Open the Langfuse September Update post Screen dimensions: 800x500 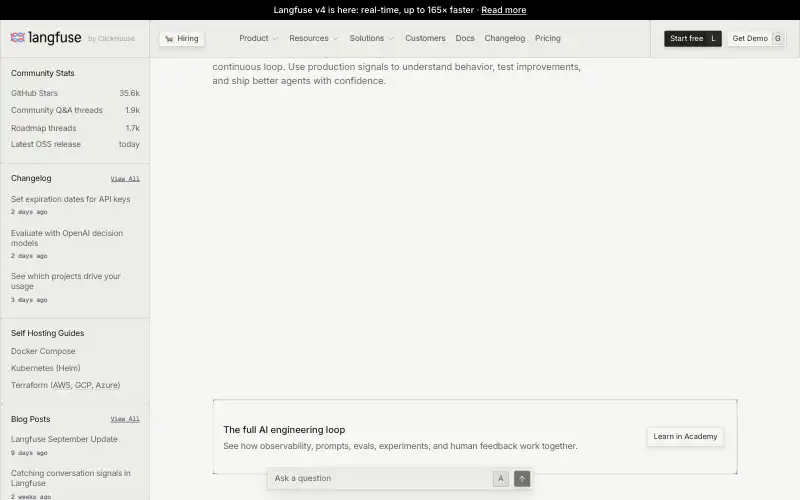64,439
